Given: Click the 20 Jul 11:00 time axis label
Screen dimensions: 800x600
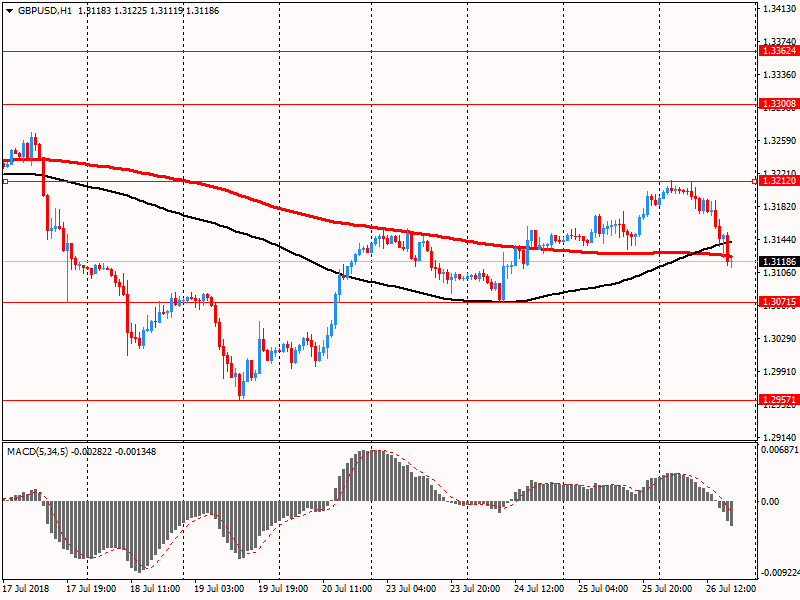Looking at the screenshot, I should click(x=347, y=588).
